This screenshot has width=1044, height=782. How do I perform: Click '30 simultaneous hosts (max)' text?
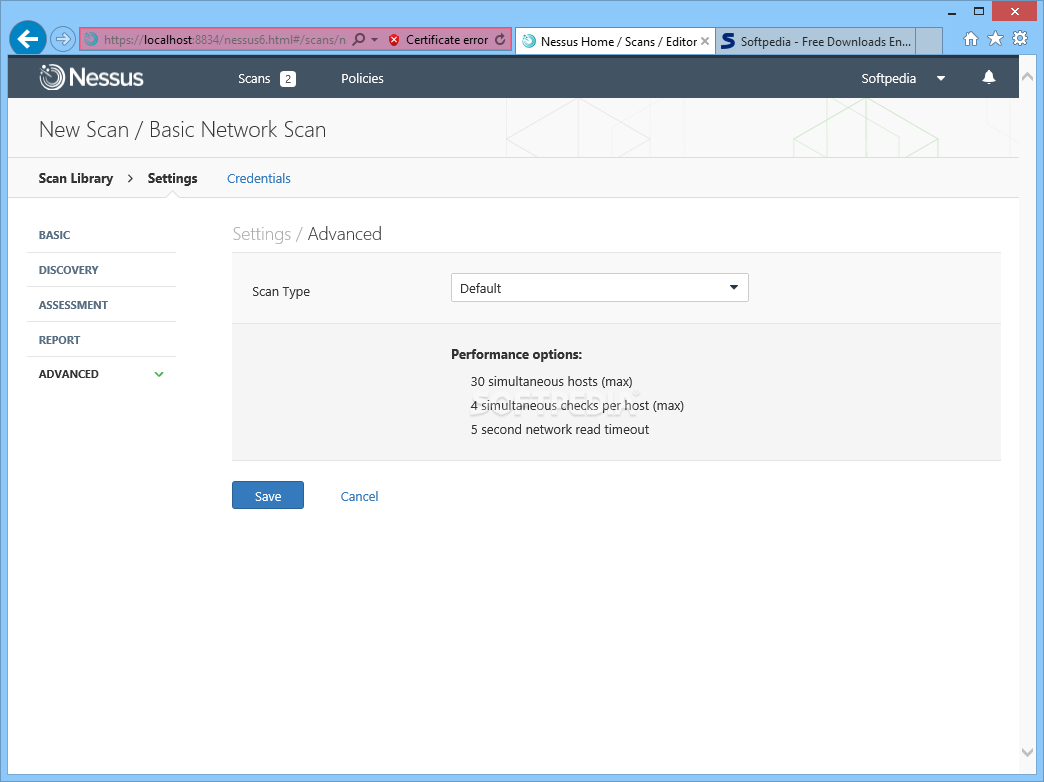[551, 382]
